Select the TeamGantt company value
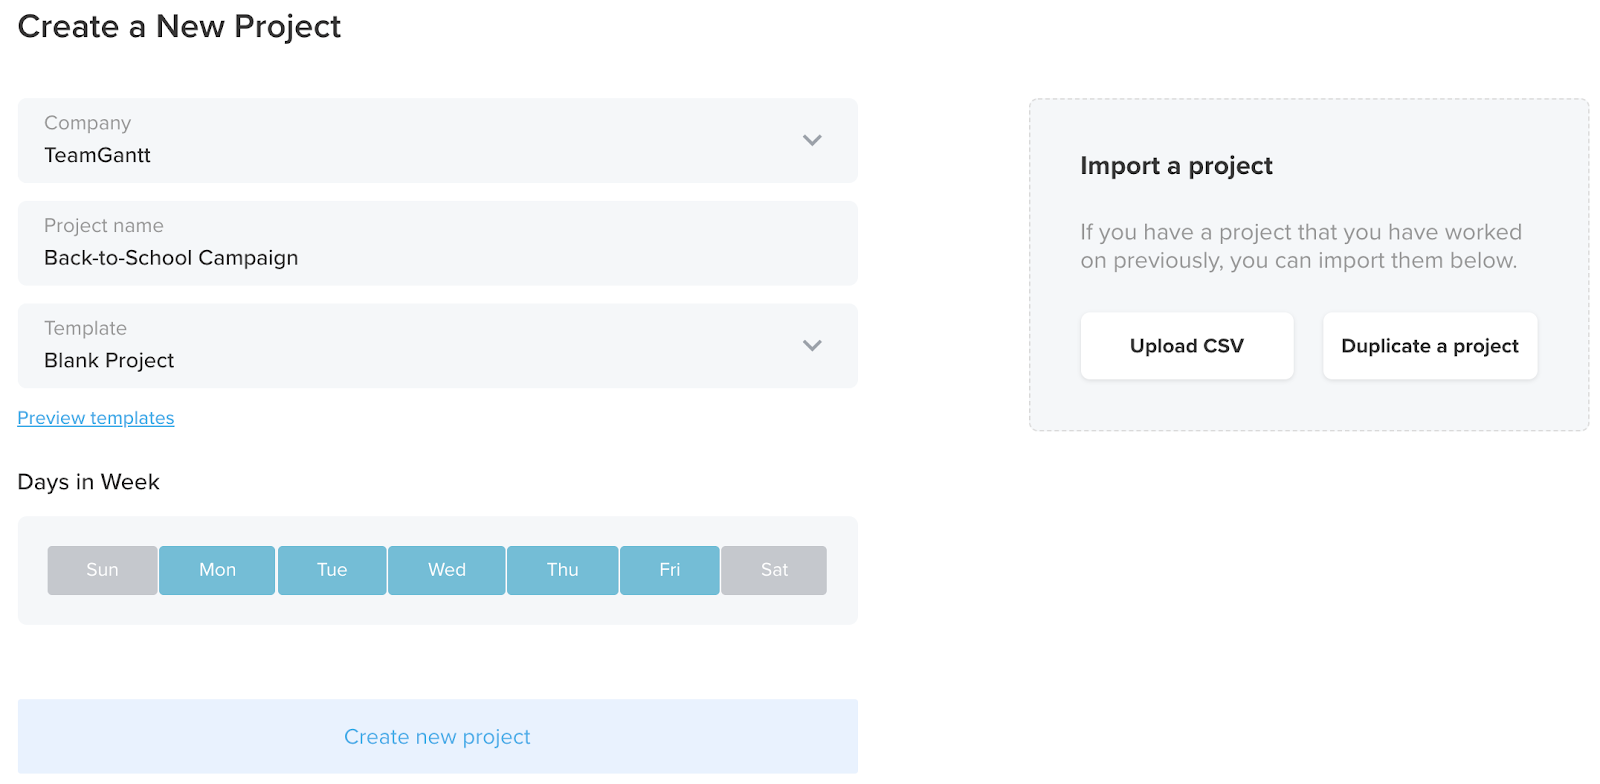1600x784 pixels. [x=97, y=155]
